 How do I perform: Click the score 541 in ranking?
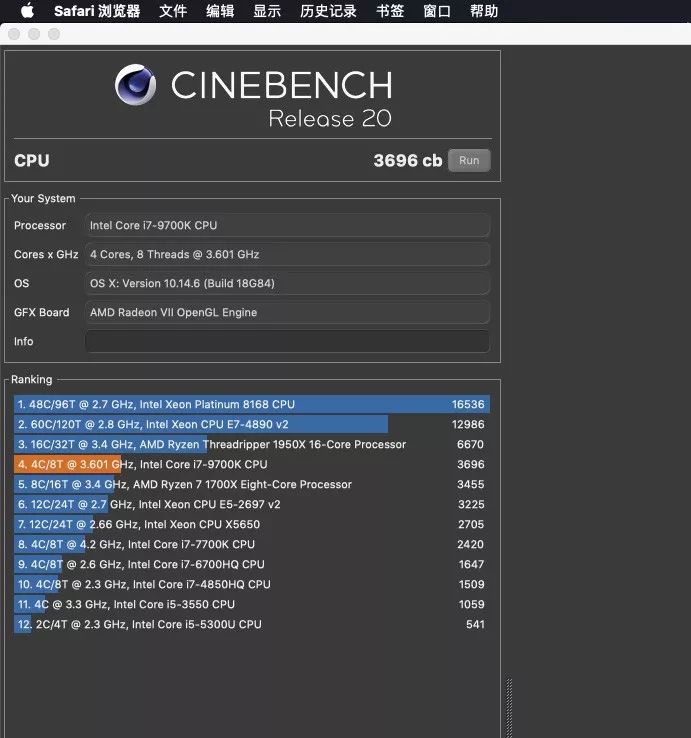pyautogui.click(x=475, y=625)
